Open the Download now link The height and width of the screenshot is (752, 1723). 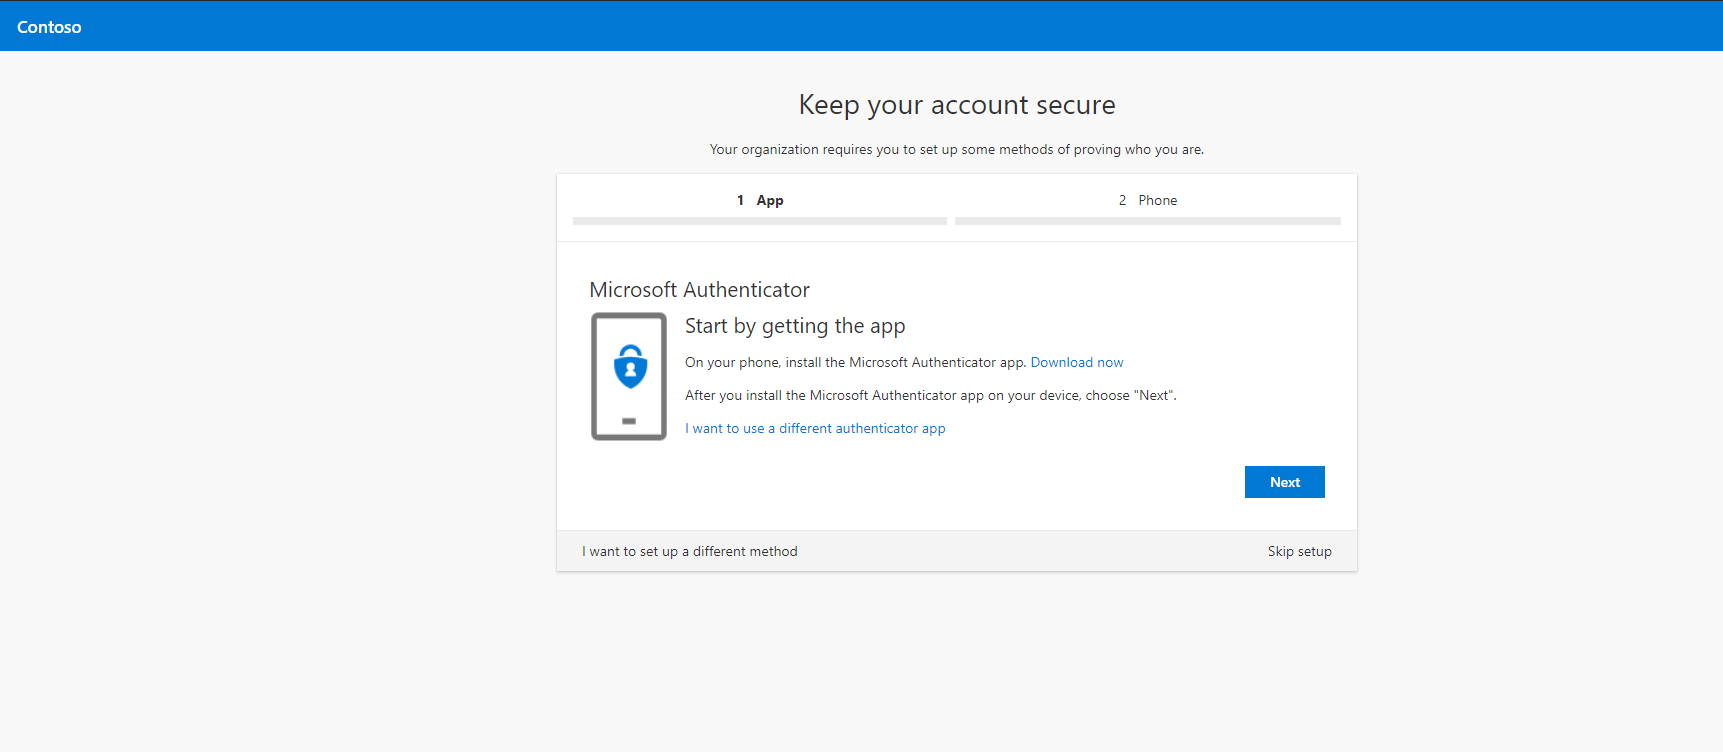pos(1077,363)
